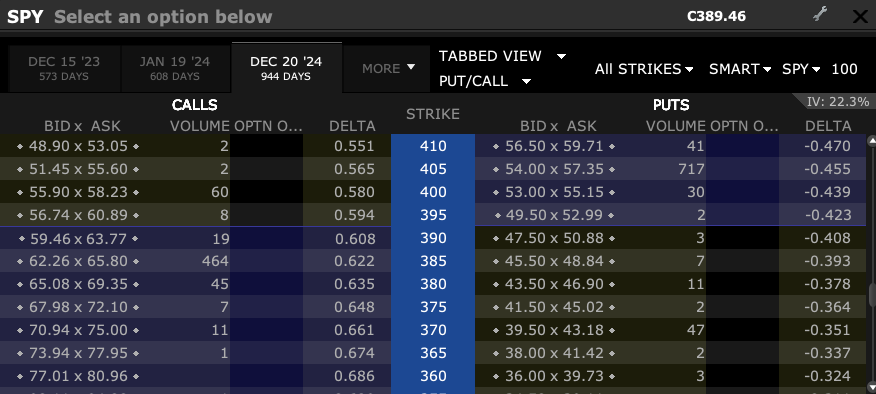Select the 56.50 x 59.71 put quote
876x394 pixels.
554,146
